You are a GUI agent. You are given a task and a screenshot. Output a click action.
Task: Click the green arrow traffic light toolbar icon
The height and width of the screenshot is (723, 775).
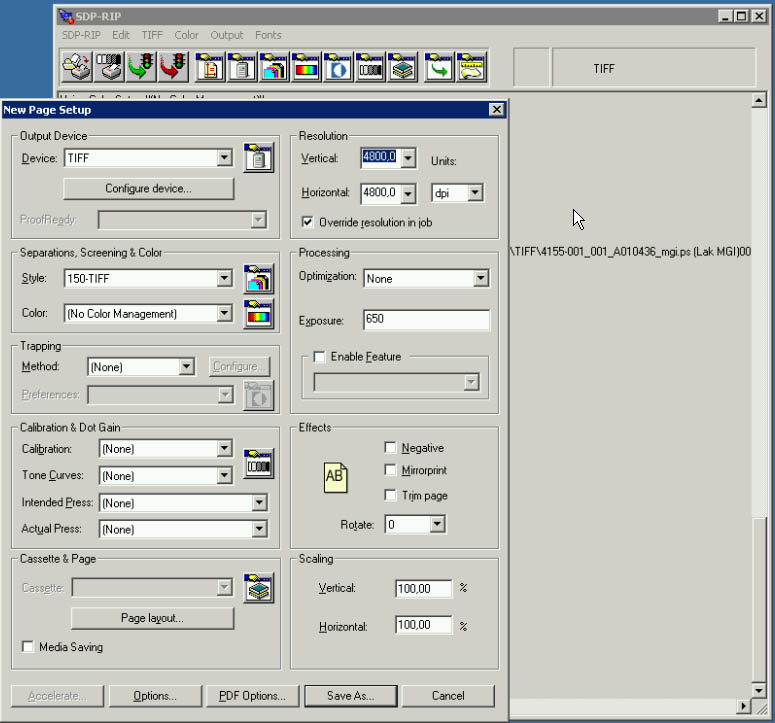[x=141, y=67]
